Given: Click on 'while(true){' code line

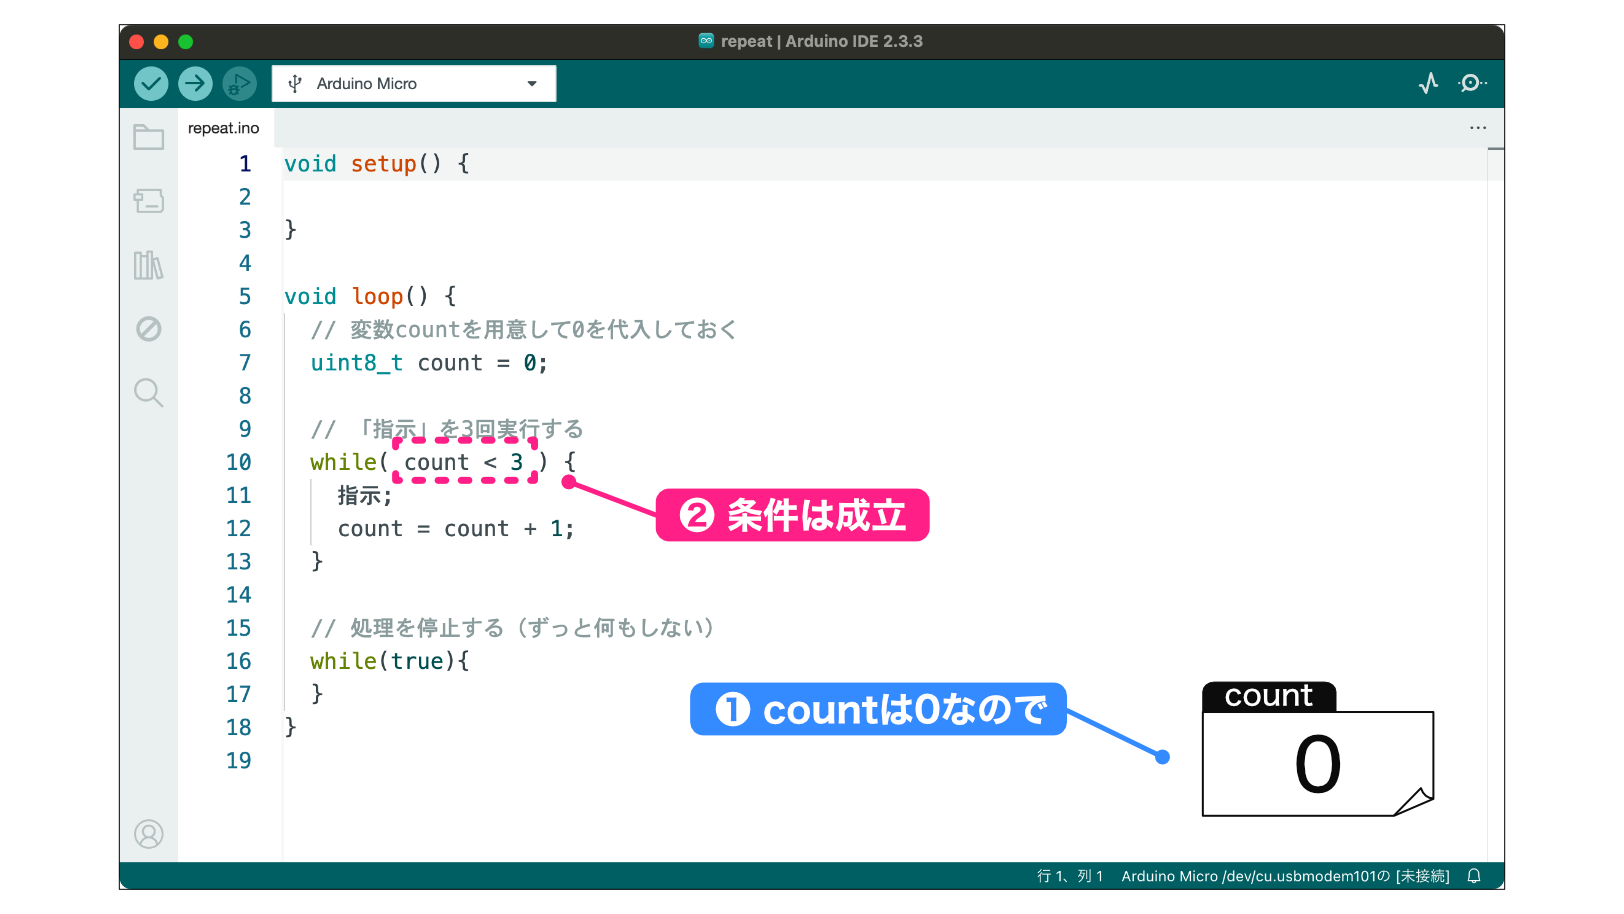Looking at the screenshot, I should pos(390,661).
